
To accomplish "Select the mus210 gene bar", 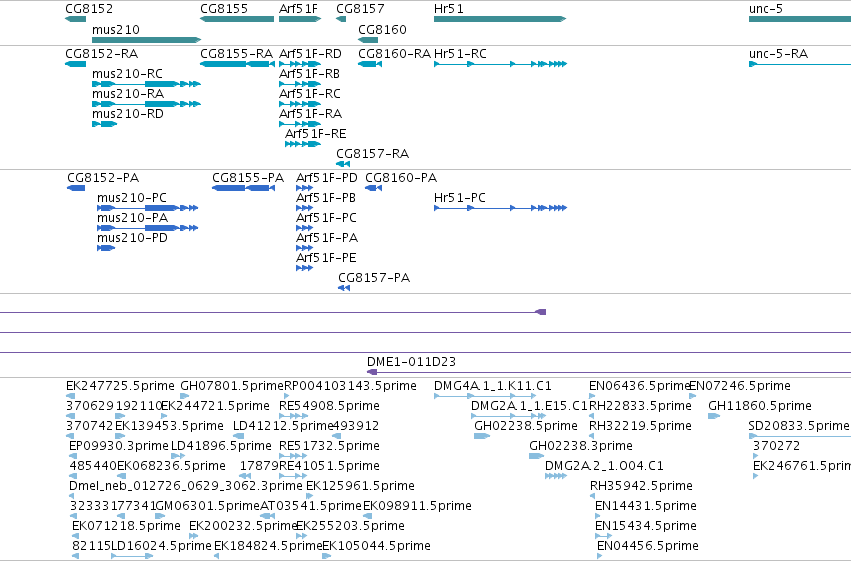I will pos(147,40).
